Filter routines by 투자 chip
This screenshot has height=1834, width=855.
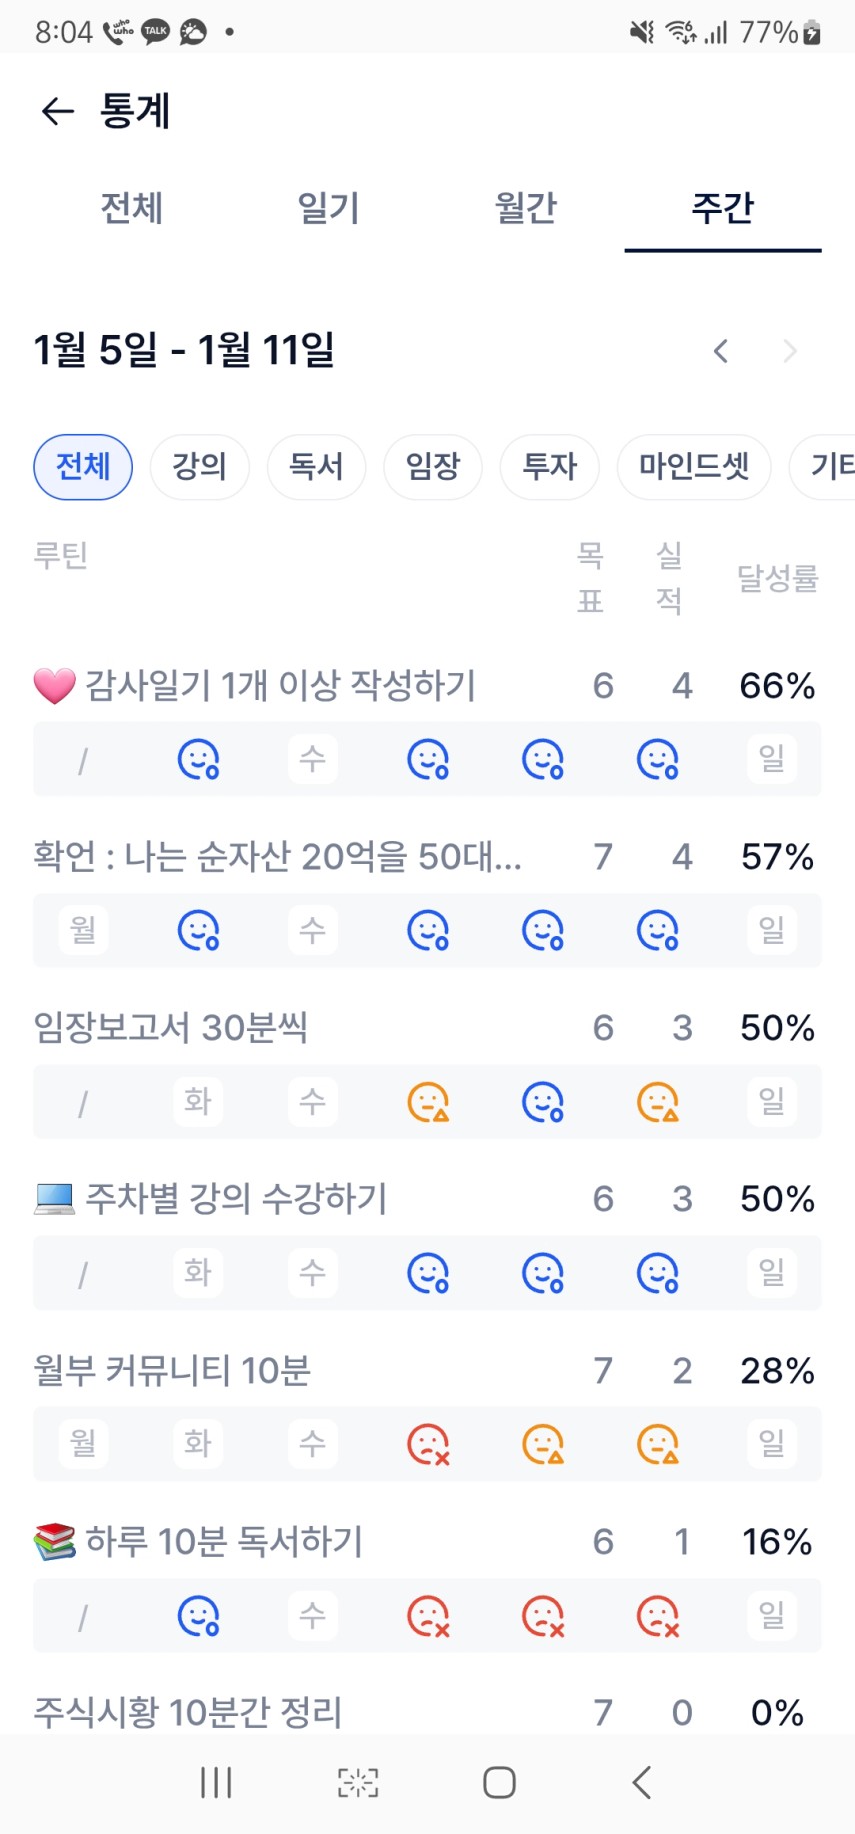point(550,466)
